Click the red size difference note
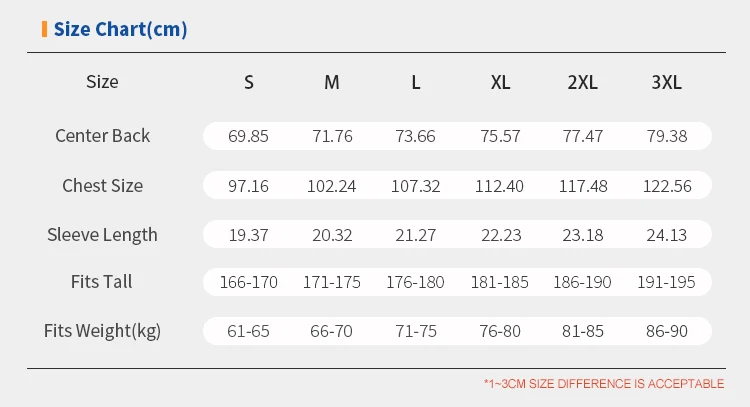The width and height of the screenshot is (750, 407). pyautogui.click(x=604, y=384)
